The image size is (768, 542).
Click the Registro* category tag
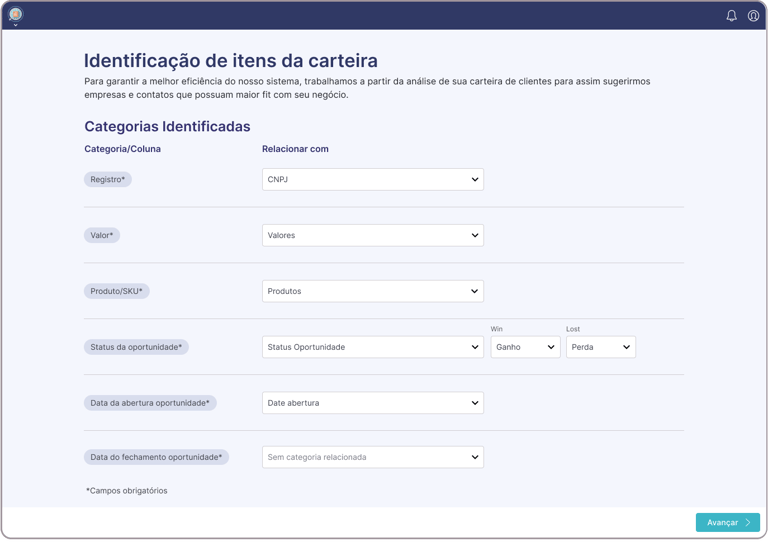click(108, 179)
